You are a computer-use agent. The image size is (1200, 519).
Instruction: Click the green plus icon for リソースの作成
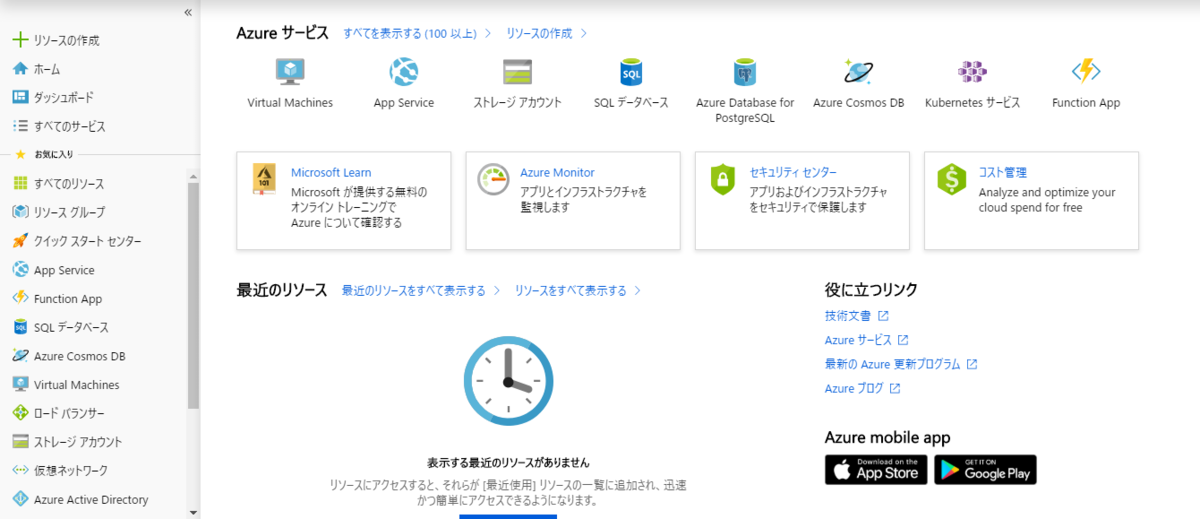point(20,40)
